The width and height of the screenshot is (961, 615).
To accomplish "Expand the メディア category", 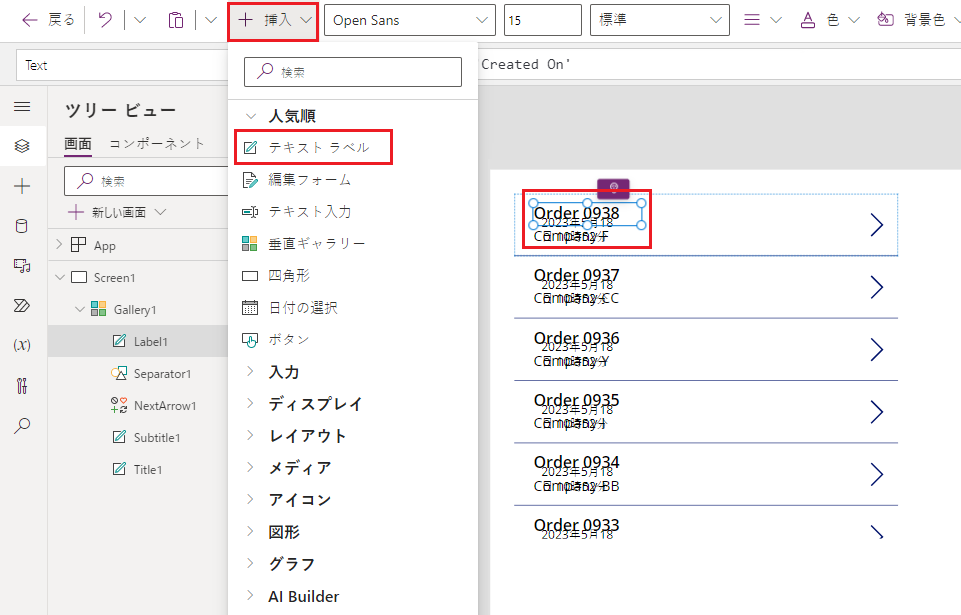I will (x=250, y=467).
